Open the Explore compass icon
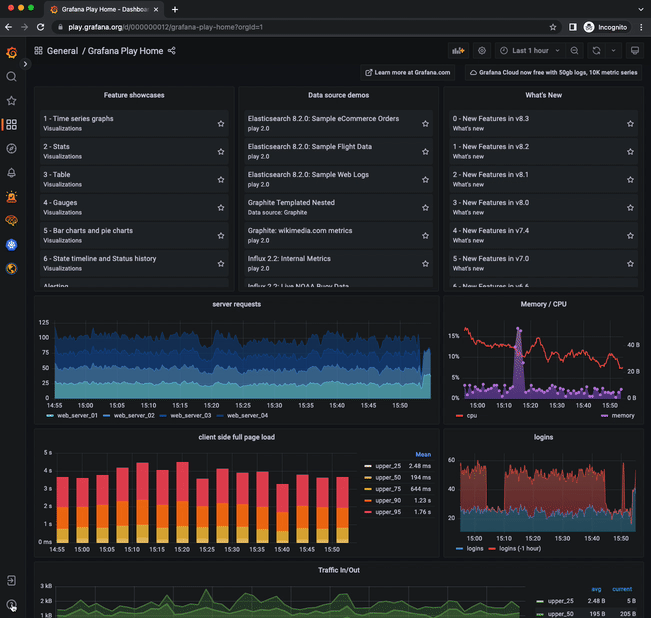The width and height of the screenshot is (651, 618). coord(11,149)
